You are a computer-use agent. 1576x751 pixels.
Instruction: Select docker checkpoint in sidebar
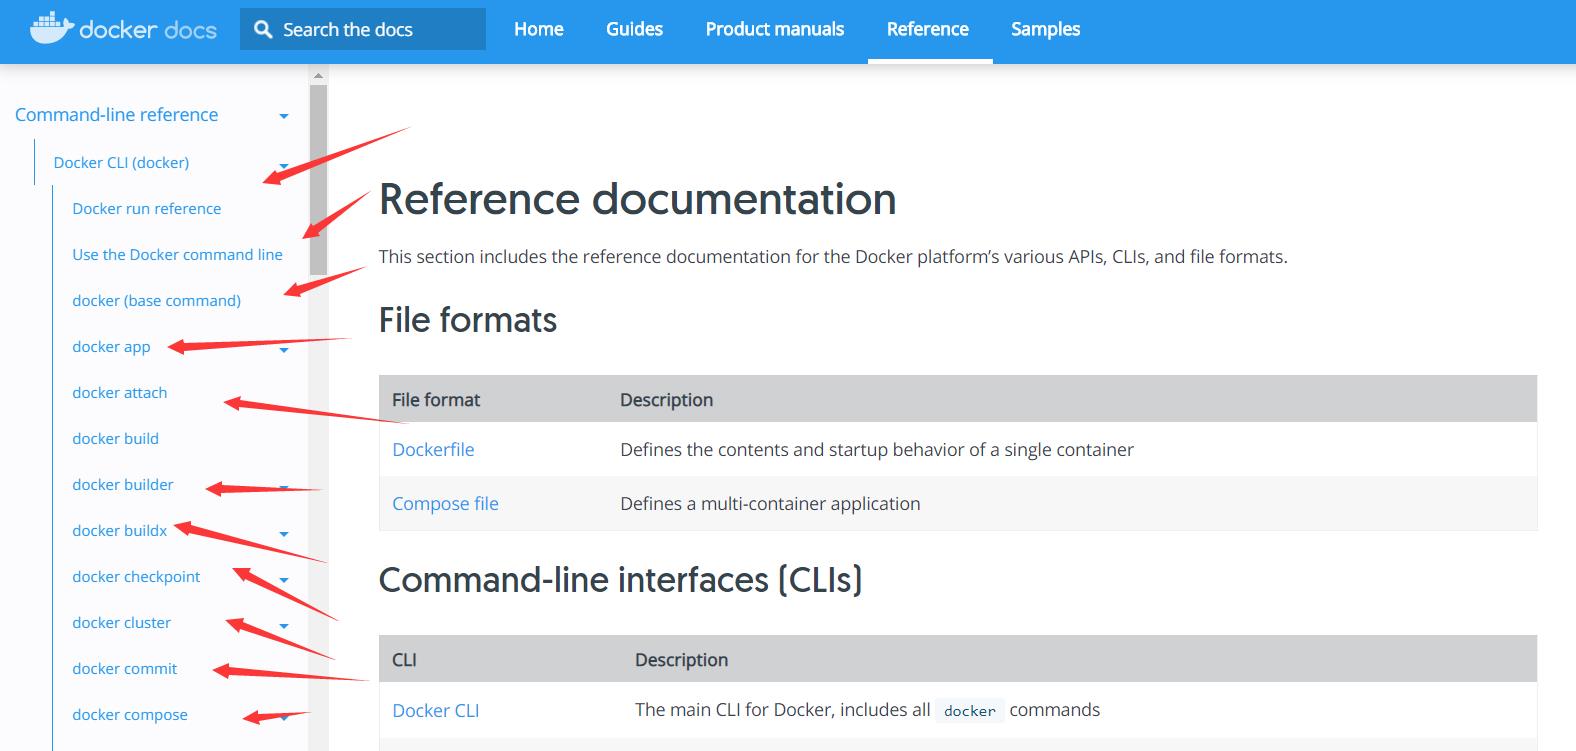point(136,576)
